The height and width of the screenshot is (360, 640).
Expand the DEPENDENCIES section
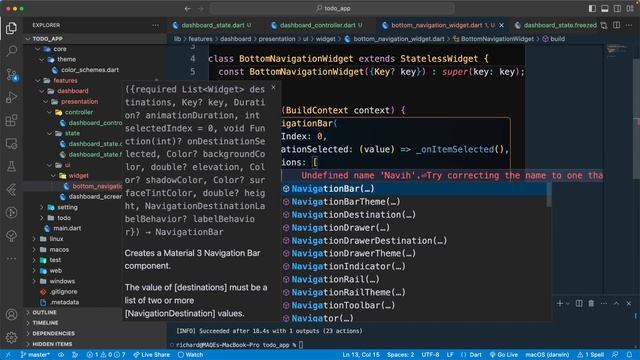tap(53, 333)
